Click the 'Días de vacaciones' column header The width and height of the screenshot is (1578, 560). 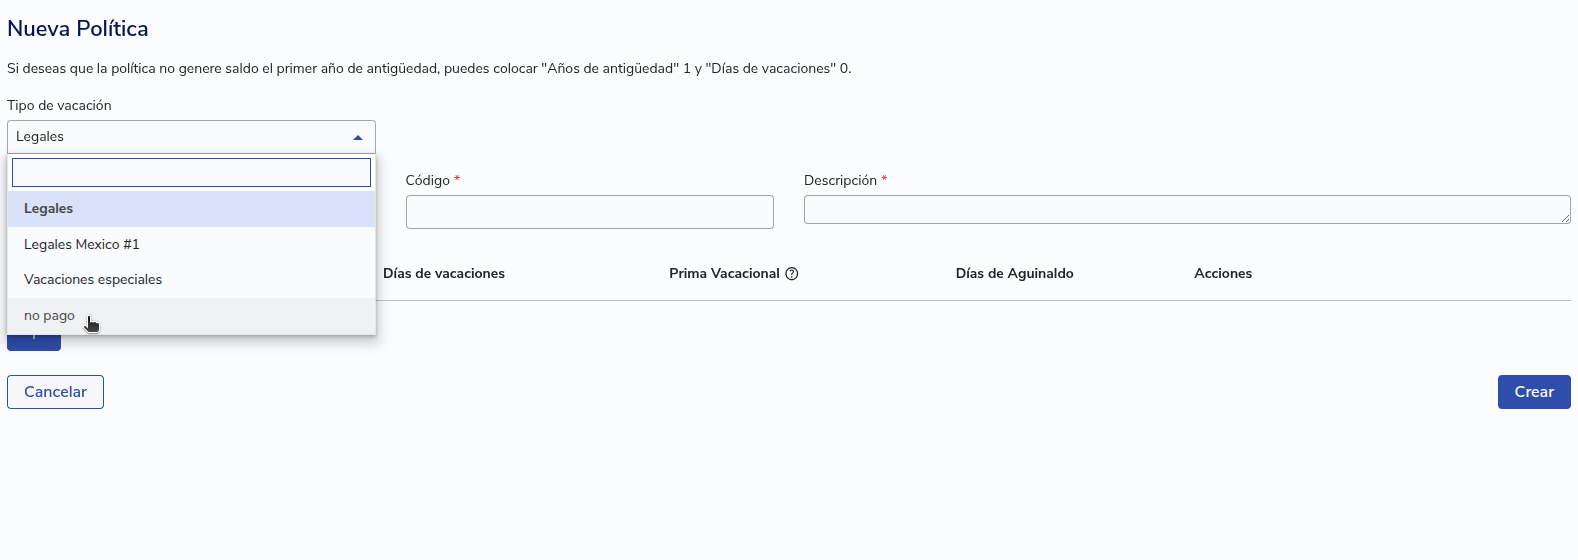pos(444,273)
